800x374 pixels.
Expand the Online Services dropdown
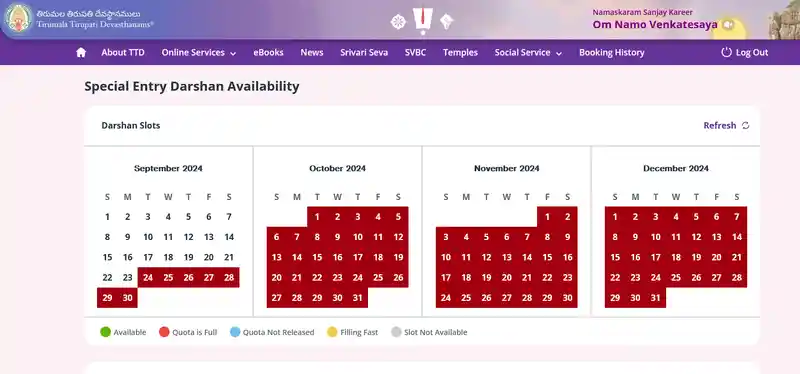tap(198, 53)
